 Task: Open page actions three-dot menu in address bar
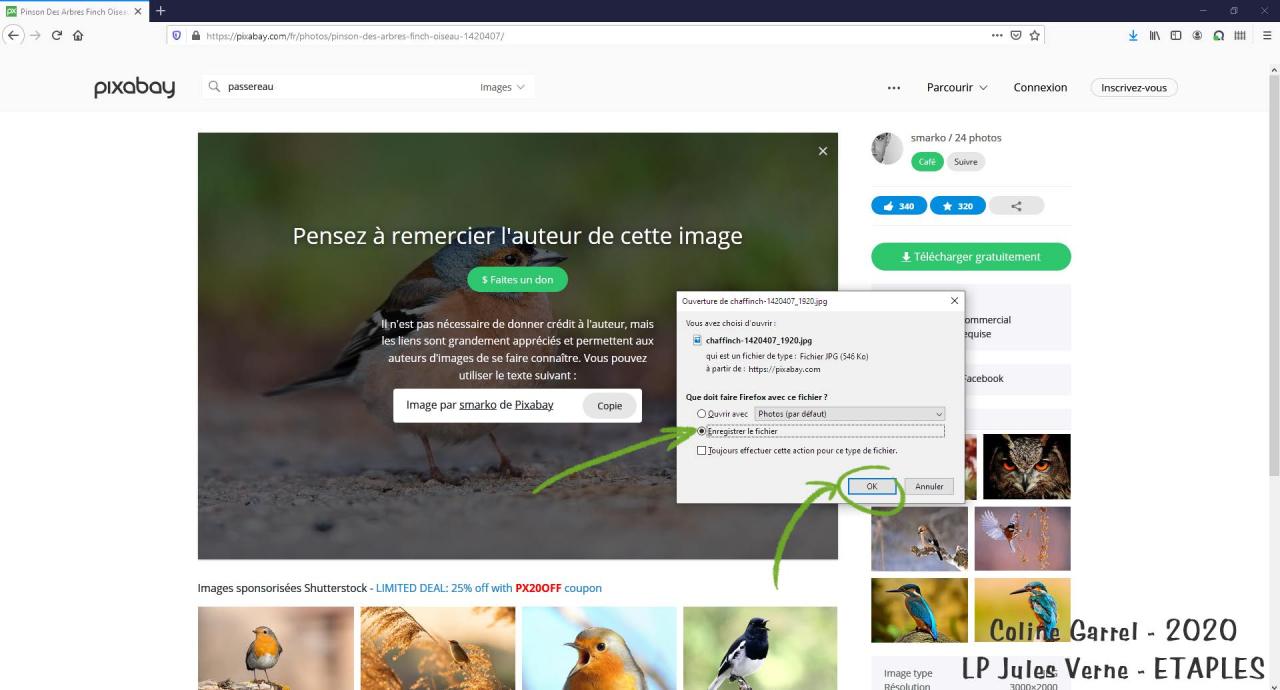pos(997,35)
